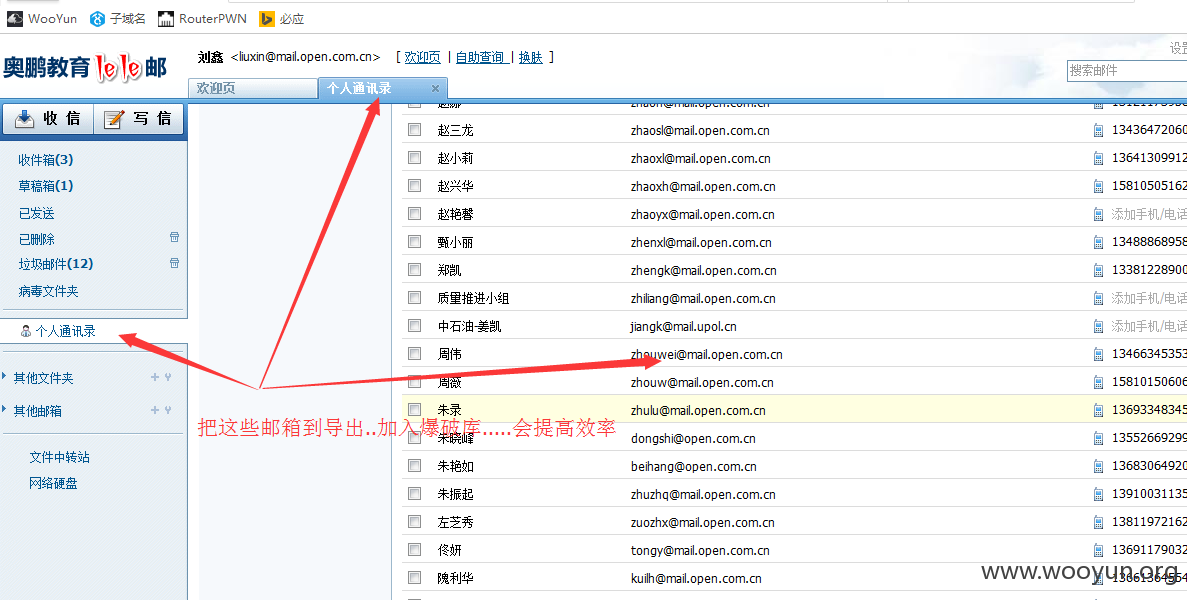The width and height of the screenshot is (1187, 600).
Task: Click the phone icon in 佟妍 row
Action: pos(1098,550)
